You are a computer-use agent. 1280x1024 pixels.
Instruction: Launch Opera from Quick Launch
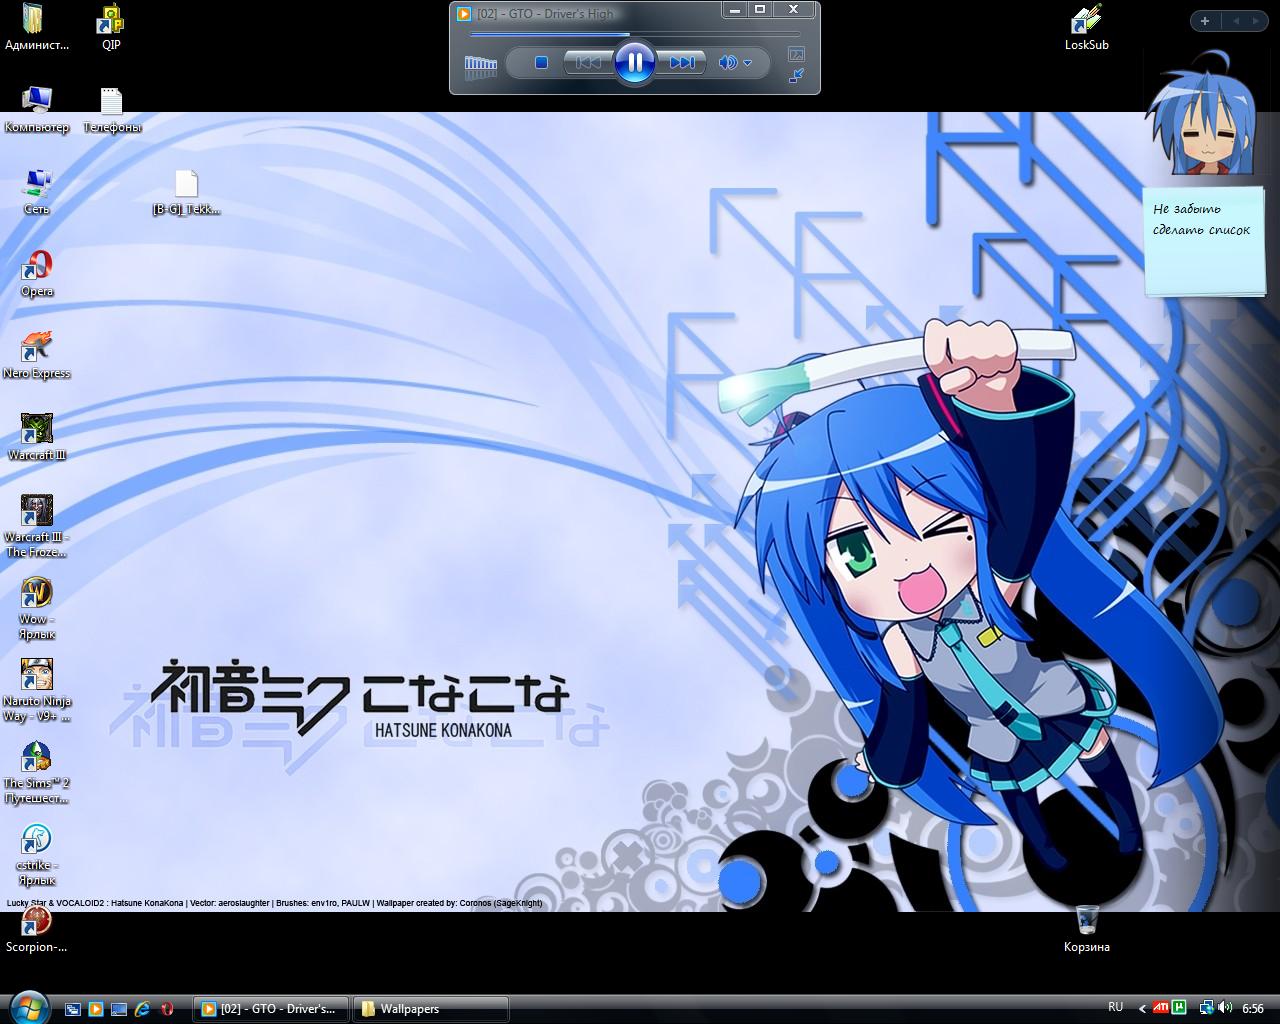click(x=167, y=1009)
